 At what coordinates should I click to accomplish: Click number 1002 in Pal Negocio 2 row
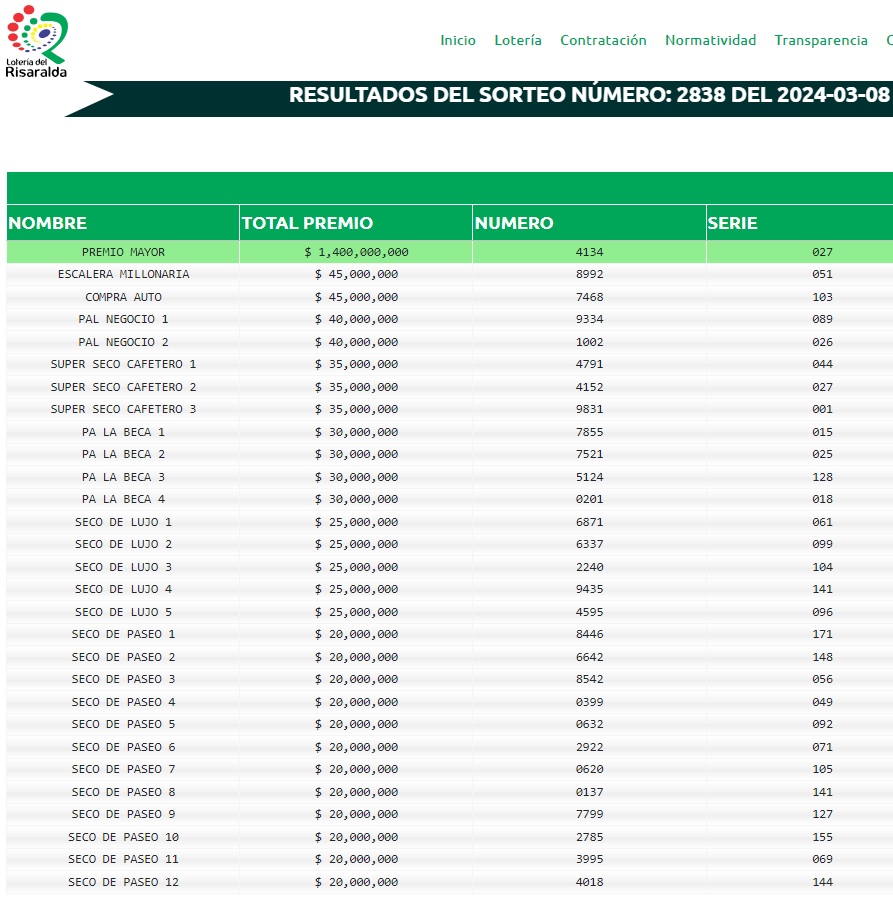(x=590, y=342)
